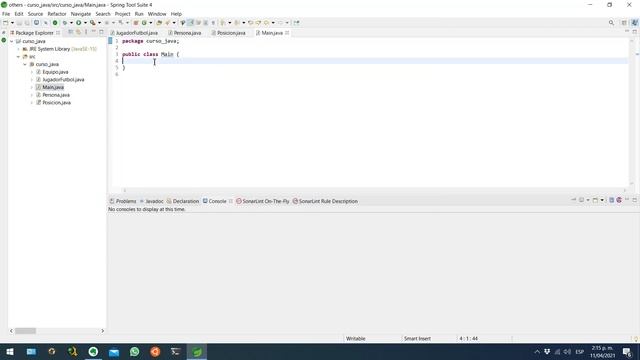The width and height of the screenshot is (640, 360).
Task: Open the Run icon dropdown arrow
Action: [85, 23]
